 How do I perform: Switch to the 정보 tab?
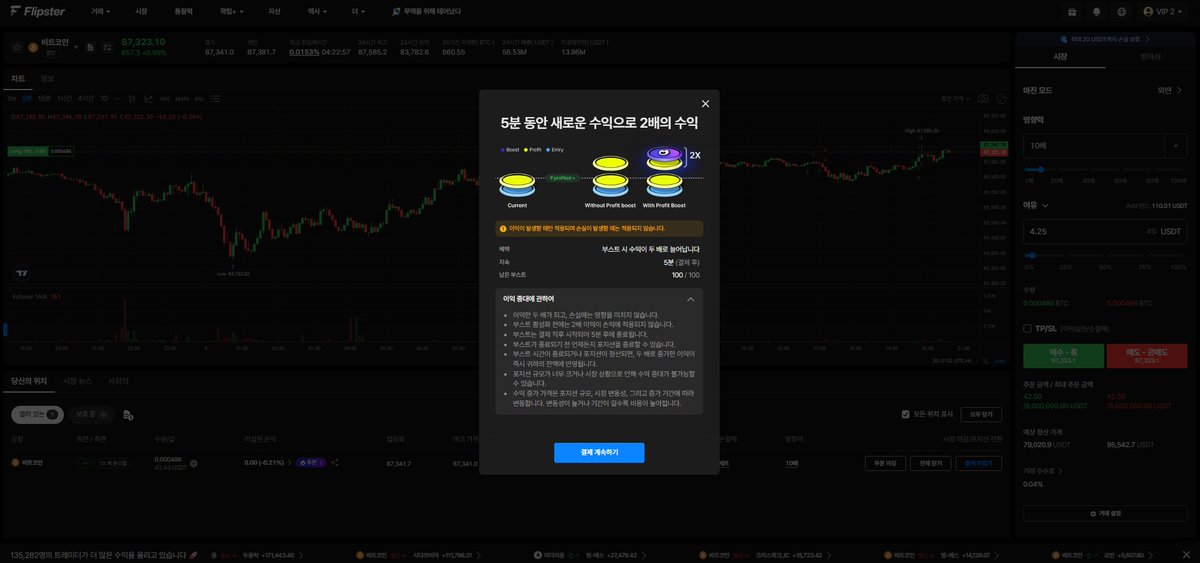[x=47, y=78]
